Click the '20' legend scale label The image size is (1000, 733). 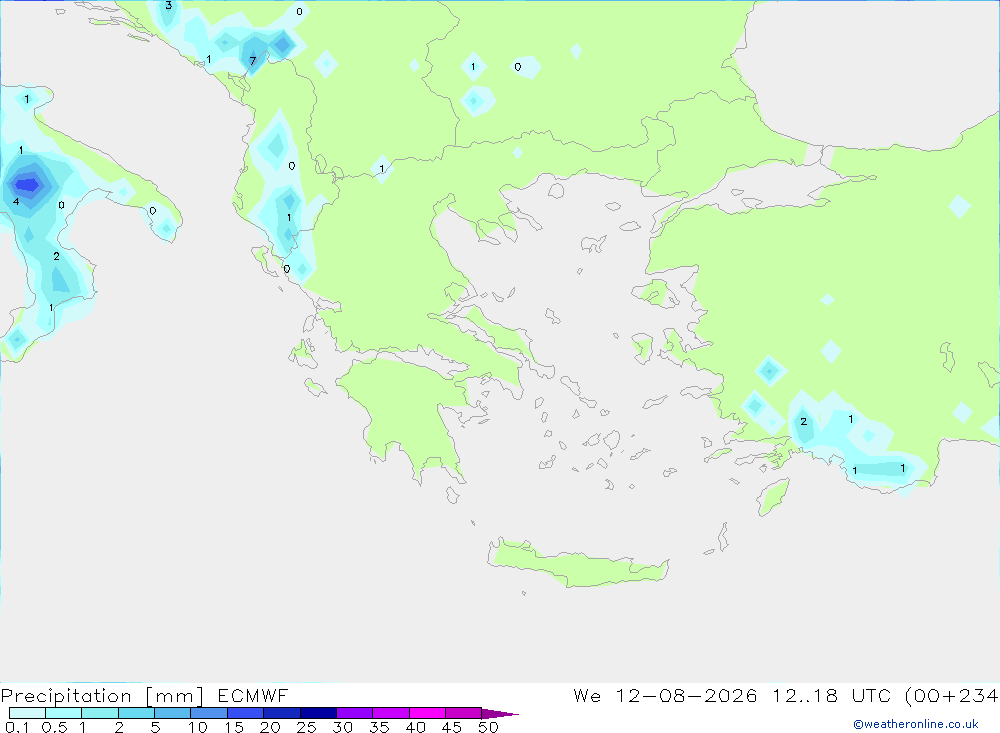pos(270,727)
